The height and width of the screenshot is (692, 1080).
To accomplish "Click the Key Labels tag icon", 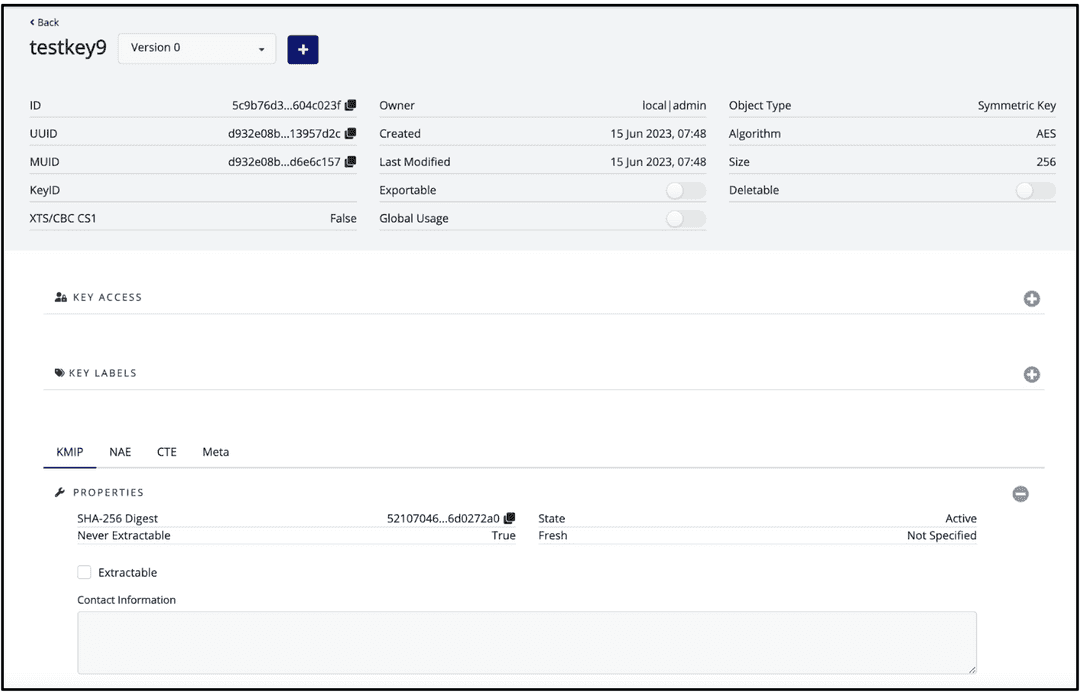I will tap(58, 372).
